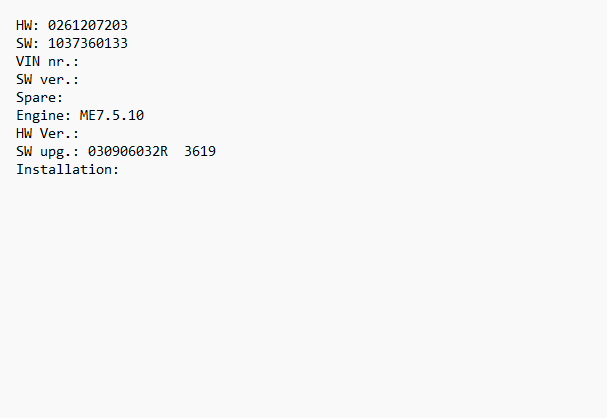Click the capitalized "Ver.:" text

click(x=60, y=133)
